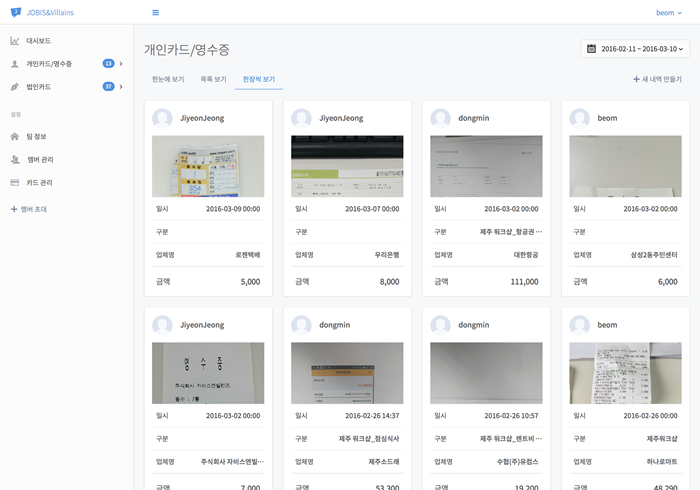Click the JOBIS&Villains logo icon

(16, 12)
